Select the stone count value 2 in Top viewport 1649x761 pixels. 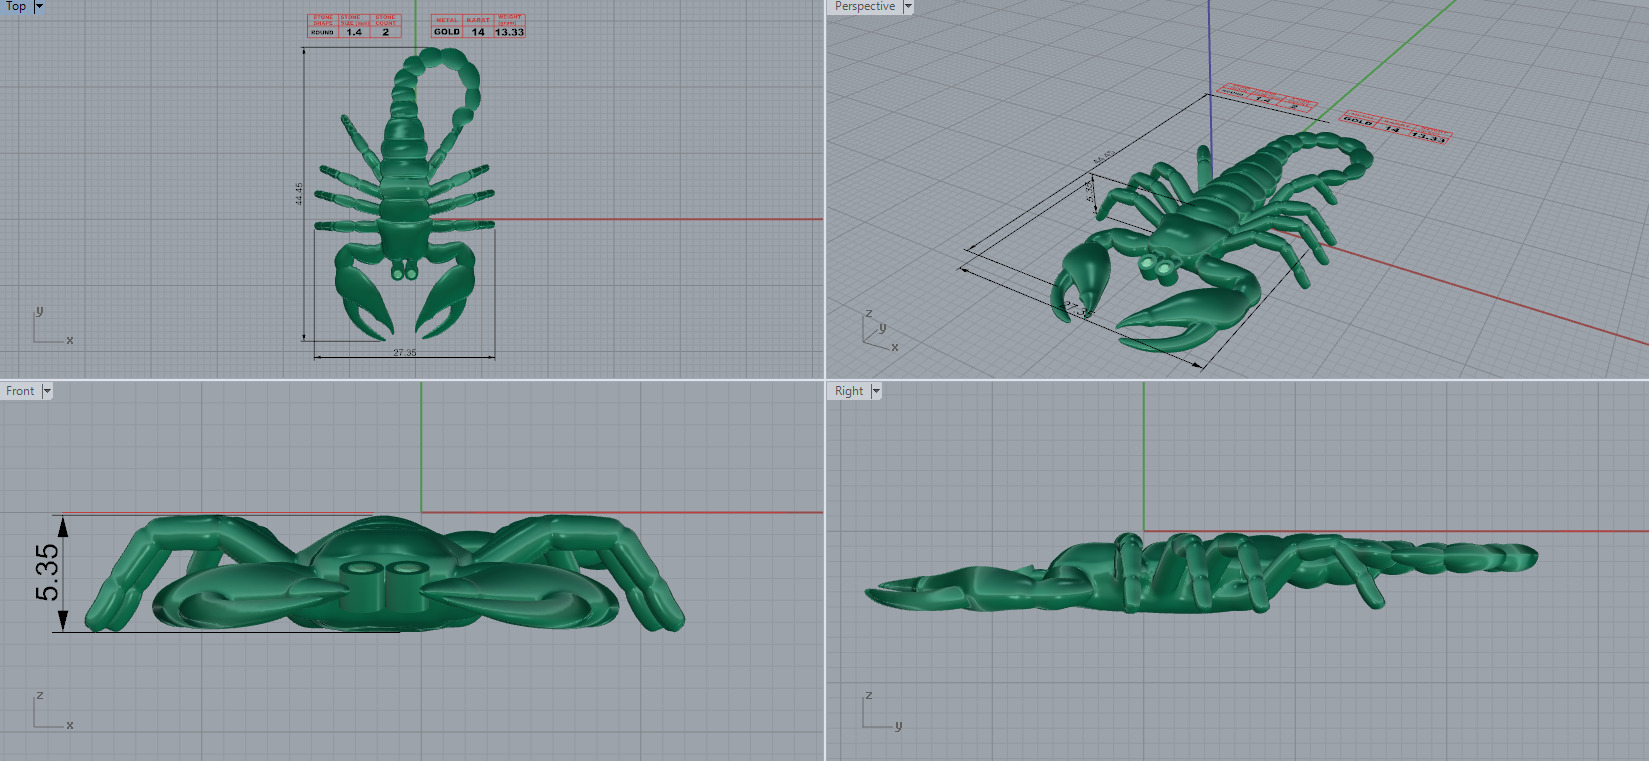pyautogui.click(x=385, y=32)
